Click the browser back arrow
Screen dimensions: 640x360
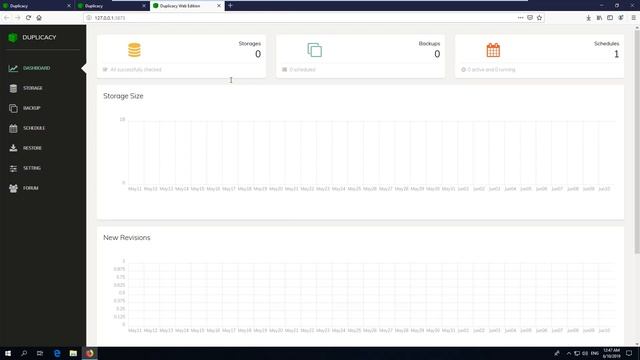click(7, 18)
